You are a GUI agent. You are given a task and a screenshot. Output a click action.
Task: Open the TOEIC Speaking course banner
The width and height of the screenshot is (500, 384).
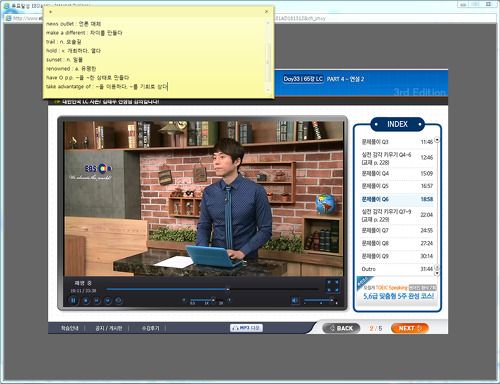click(397, 291)
